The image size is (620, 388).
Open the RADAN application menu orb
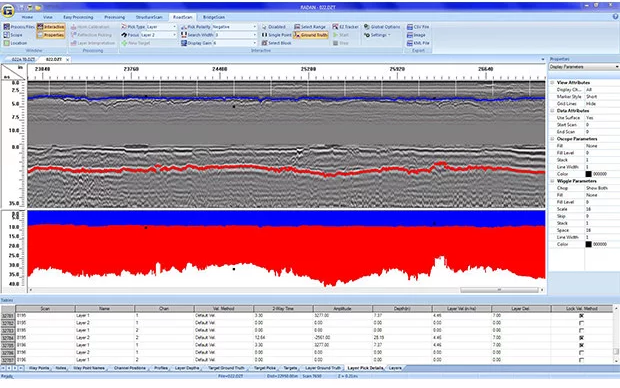click(8, 11)
